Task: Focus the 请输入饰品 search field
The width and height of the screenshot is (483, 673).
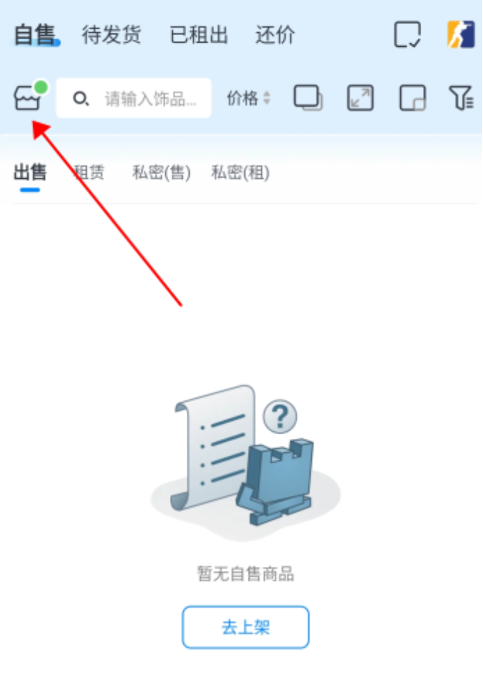Action: [134, 98]
